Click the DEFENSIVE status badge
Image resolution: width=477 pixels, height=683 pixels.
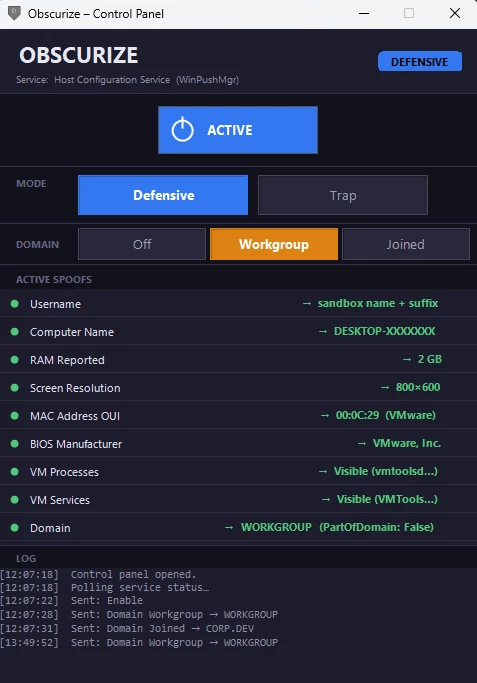(420, 61)
